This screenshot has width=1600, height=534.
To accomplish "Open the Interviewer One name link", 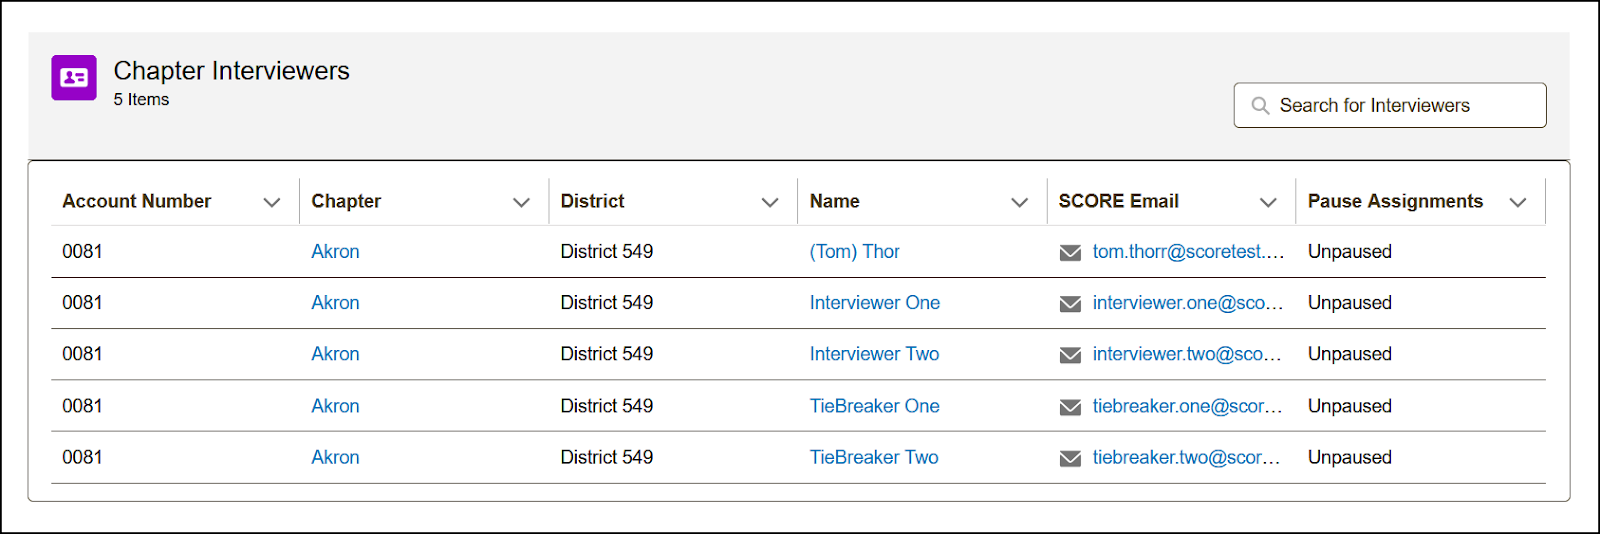I will (874, 303).
